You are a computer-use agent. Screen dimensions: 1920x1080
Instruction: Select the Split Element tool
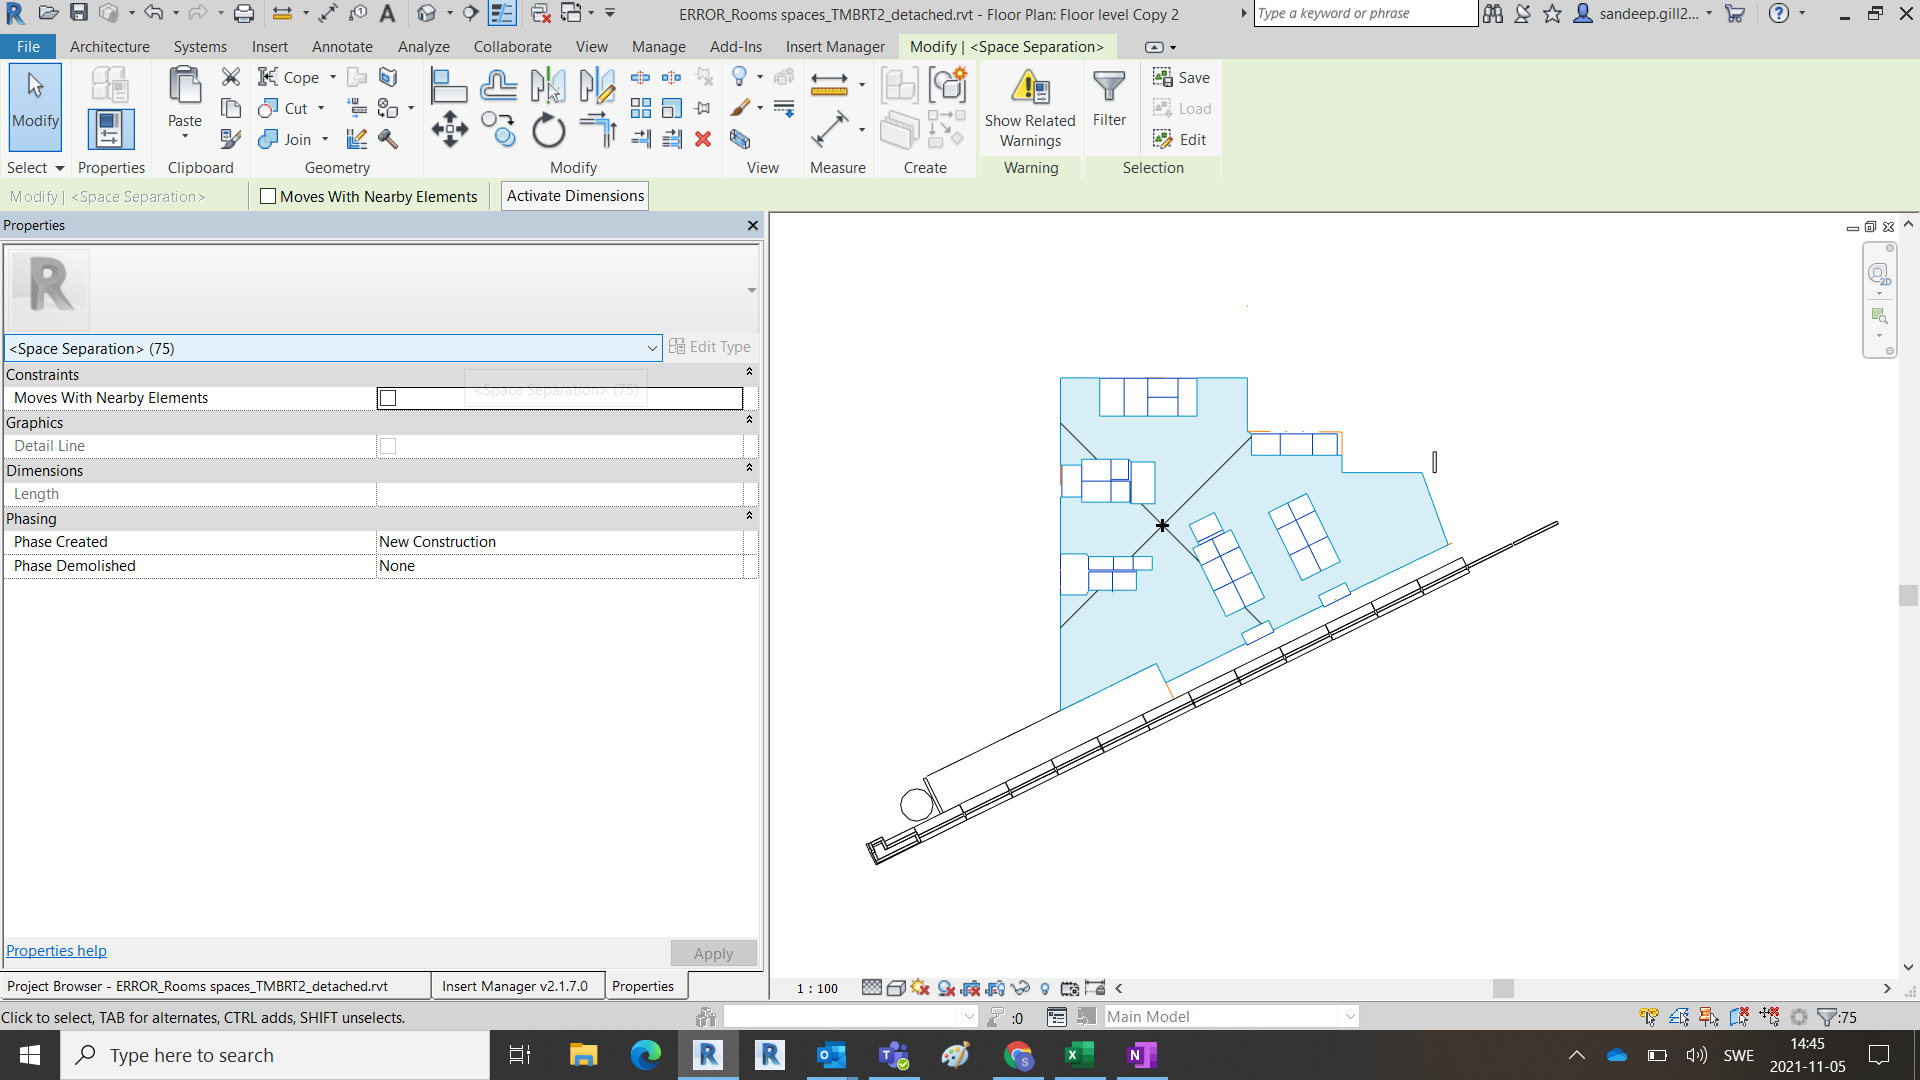pos(640,77)
